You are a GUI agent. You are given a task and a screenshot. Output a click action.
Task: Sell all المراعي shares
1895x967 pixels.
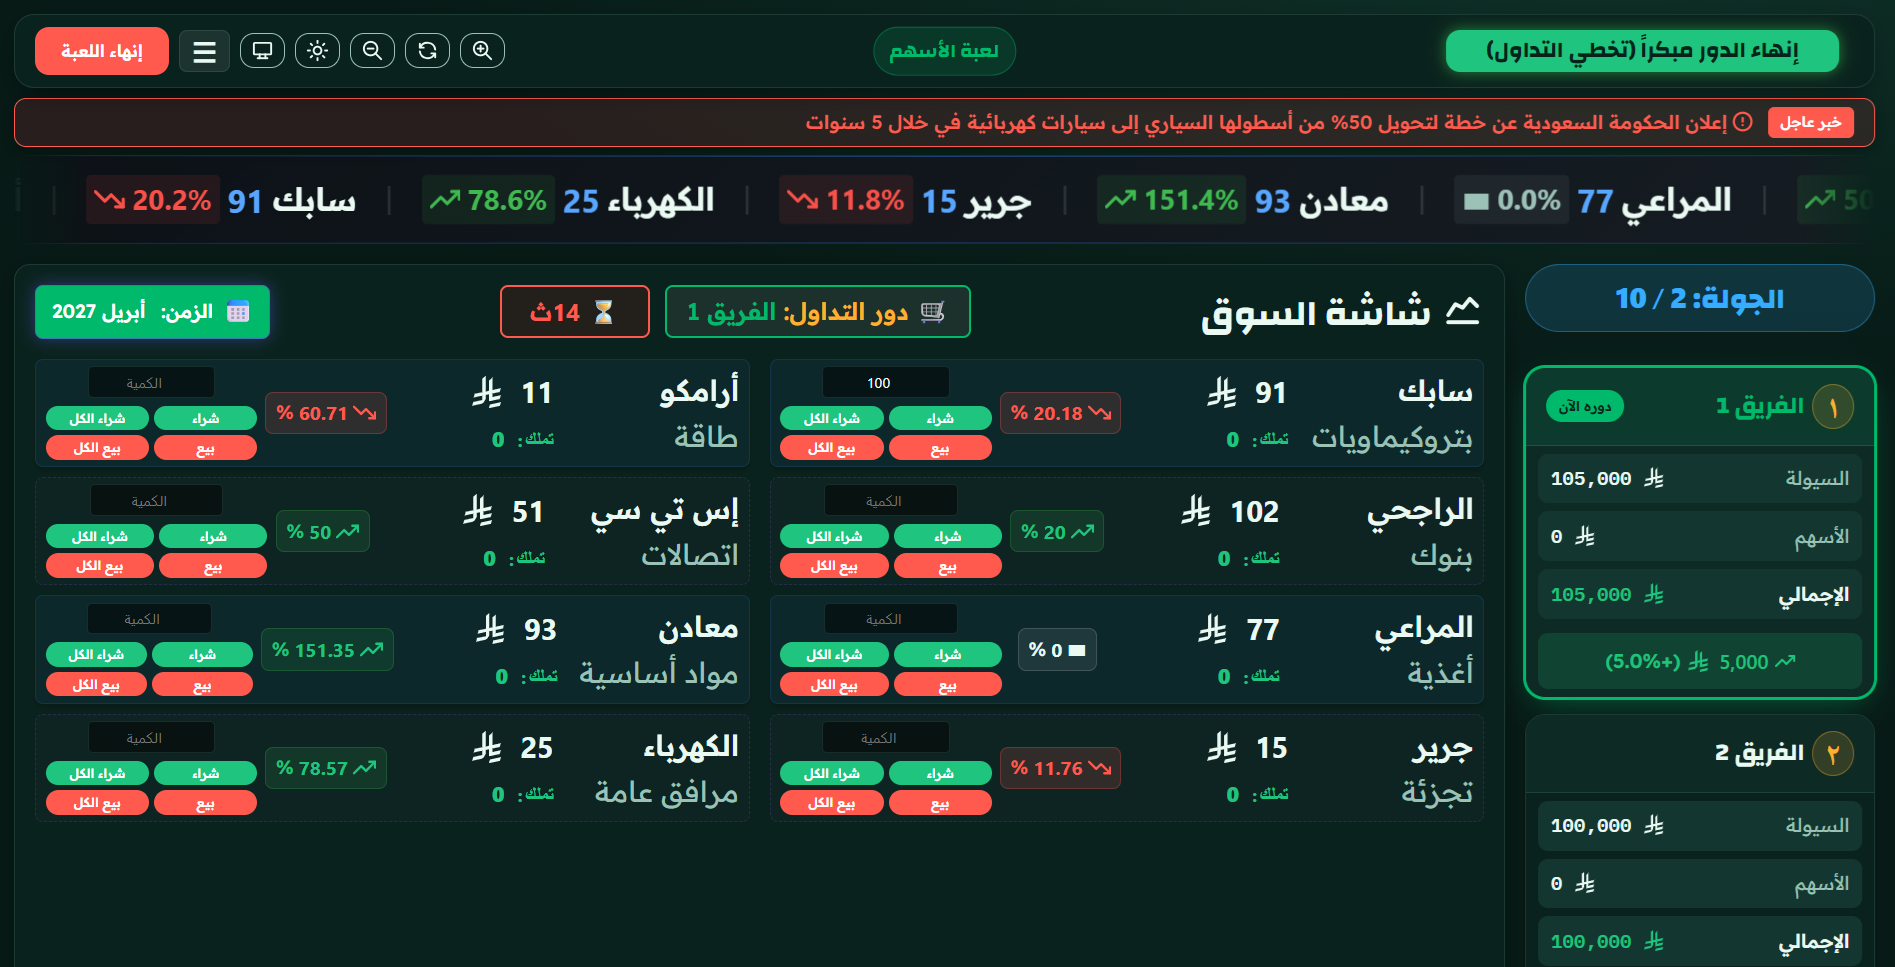[x=834, y=684]
